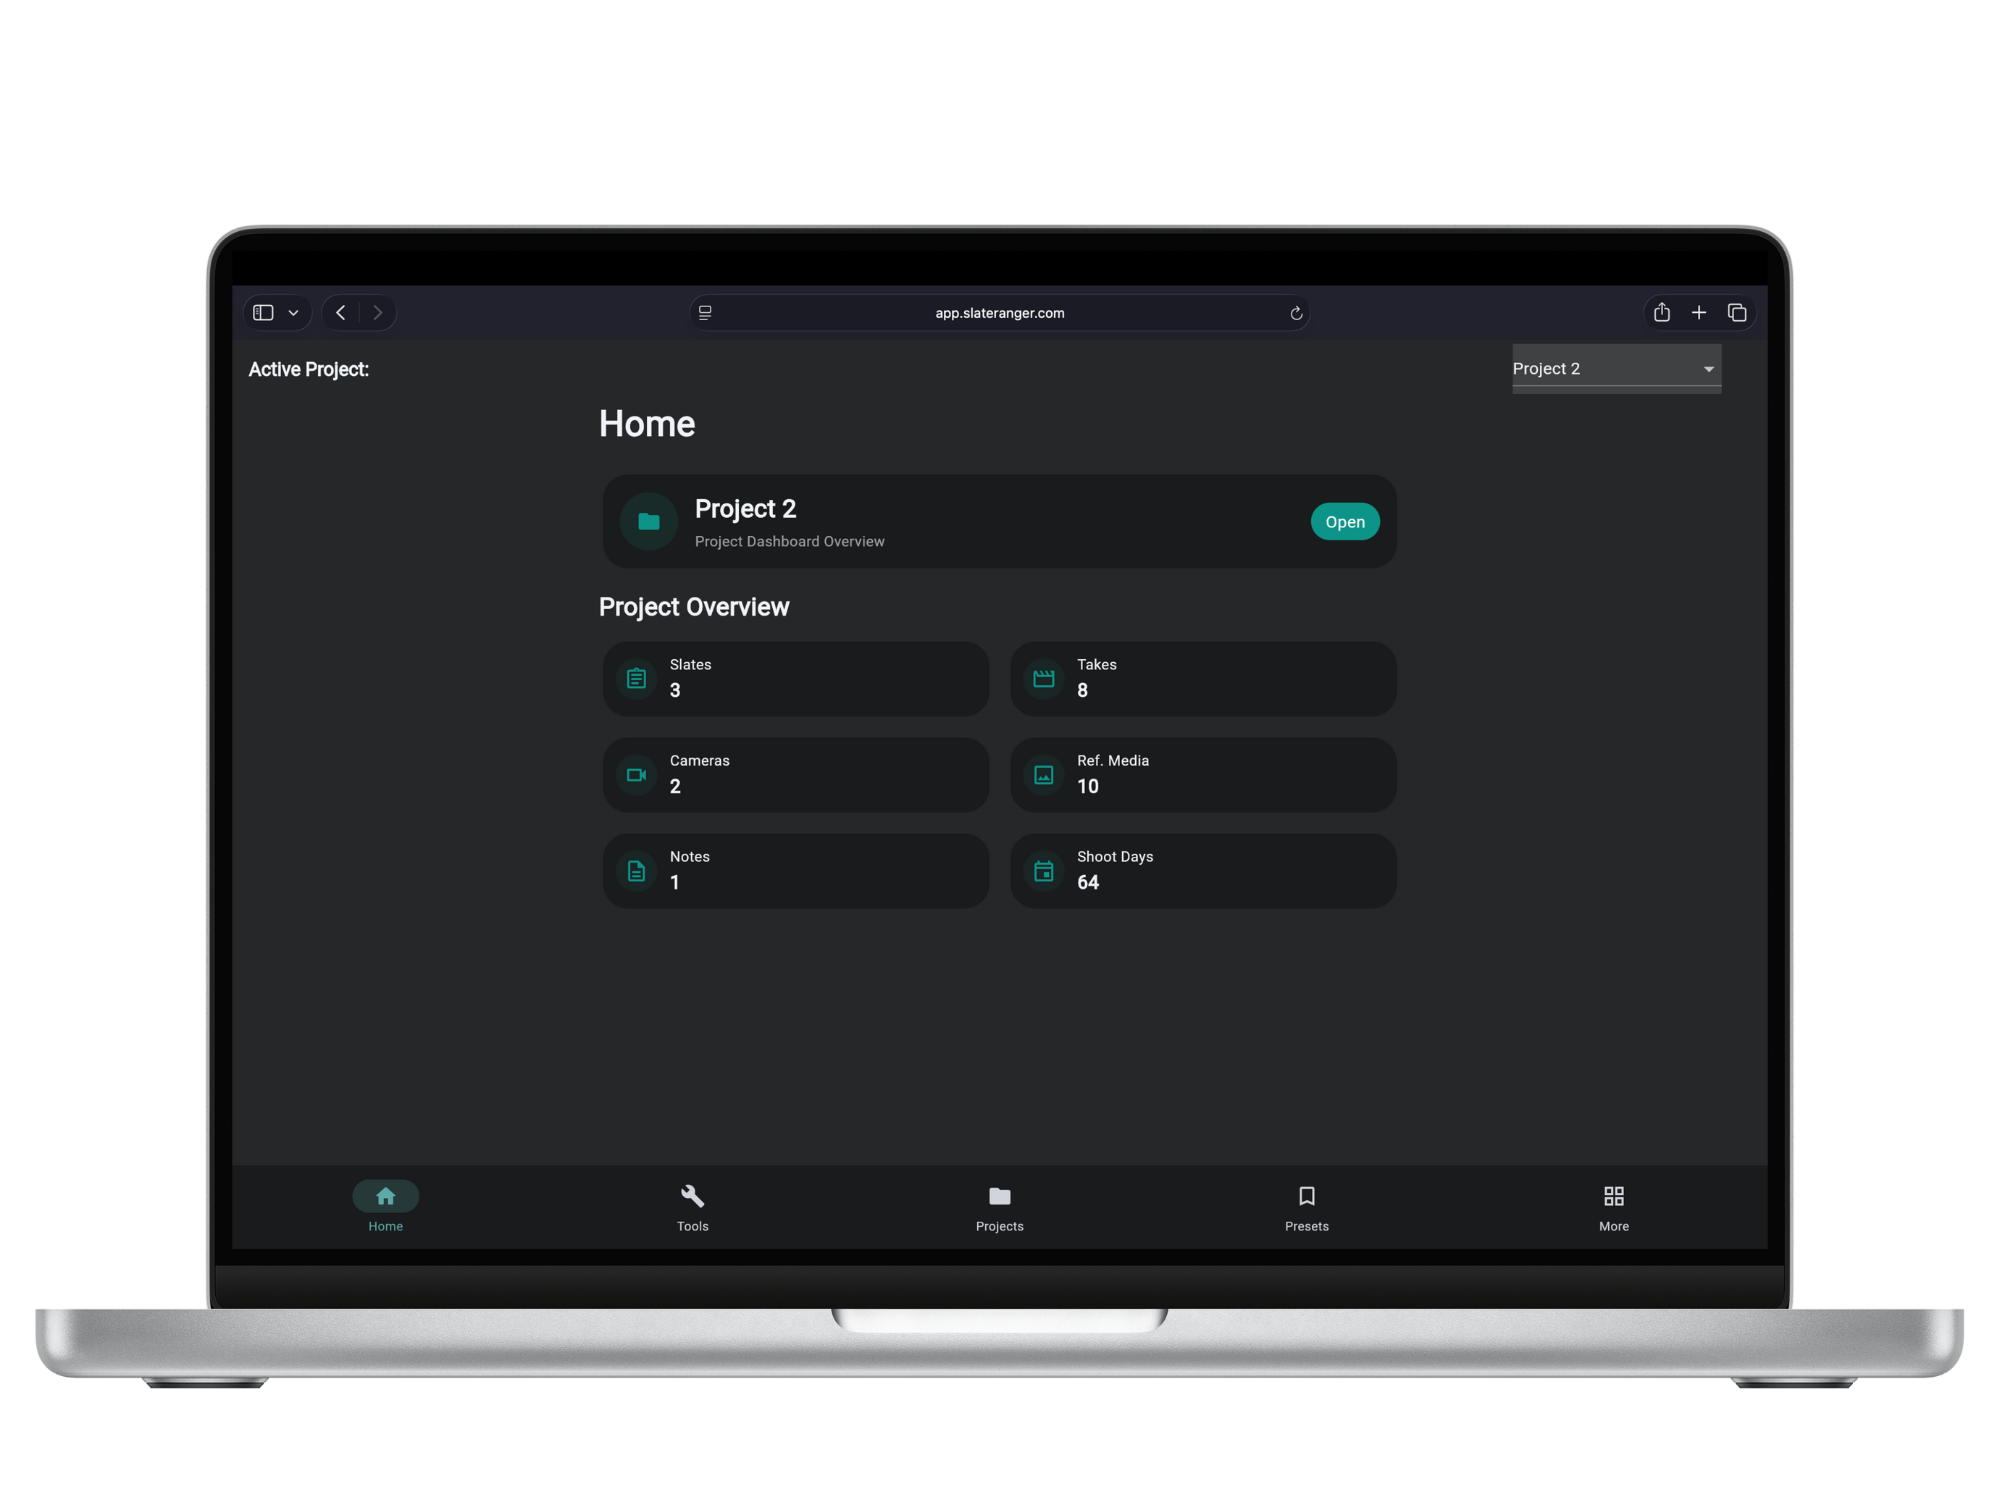The width and height of the screenshot is (2000, 1500).
Task: Reload the page with refresh icon
Action: [1296, 313]
